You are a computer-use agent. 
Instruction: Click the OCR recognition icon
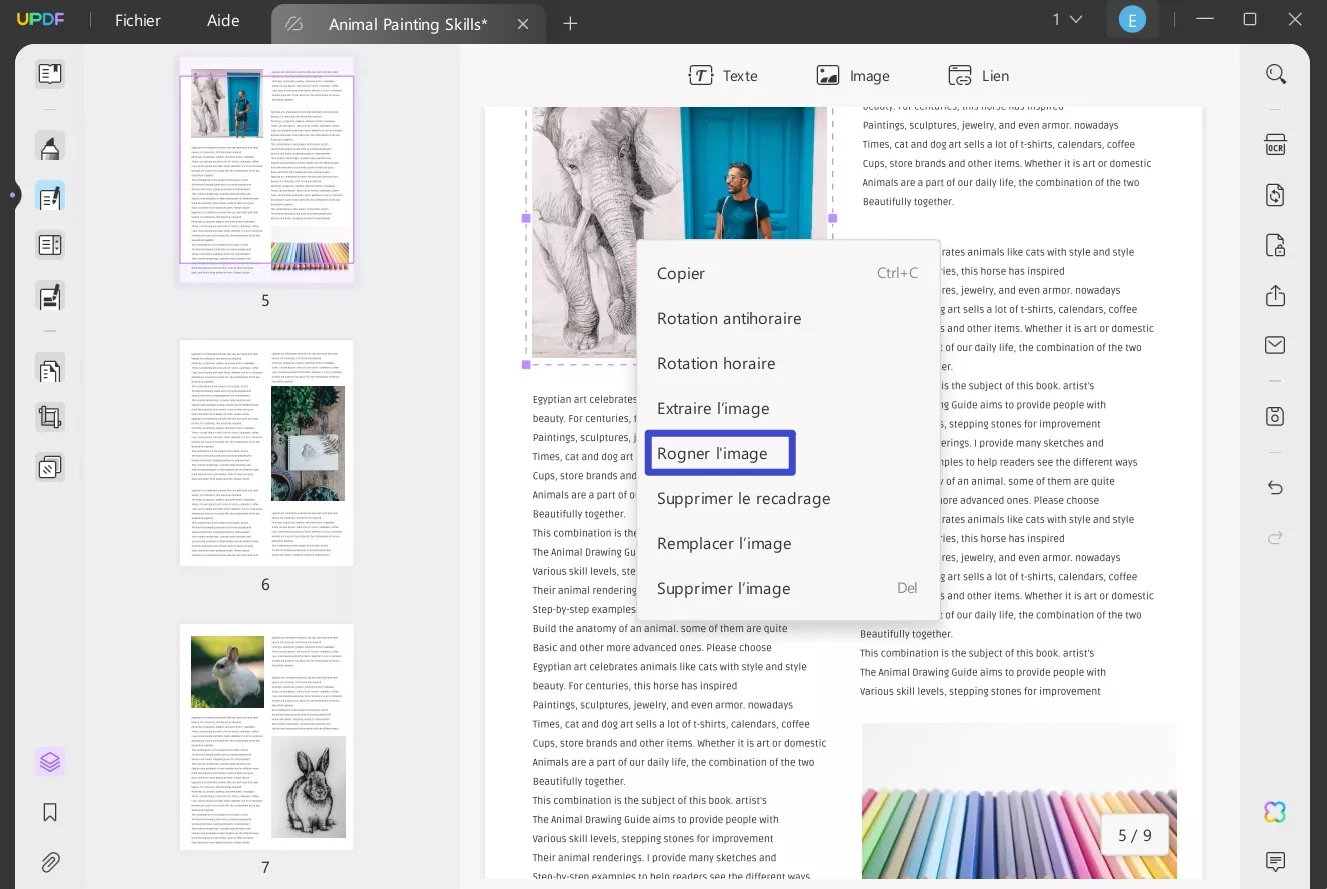click(1275, 145)
